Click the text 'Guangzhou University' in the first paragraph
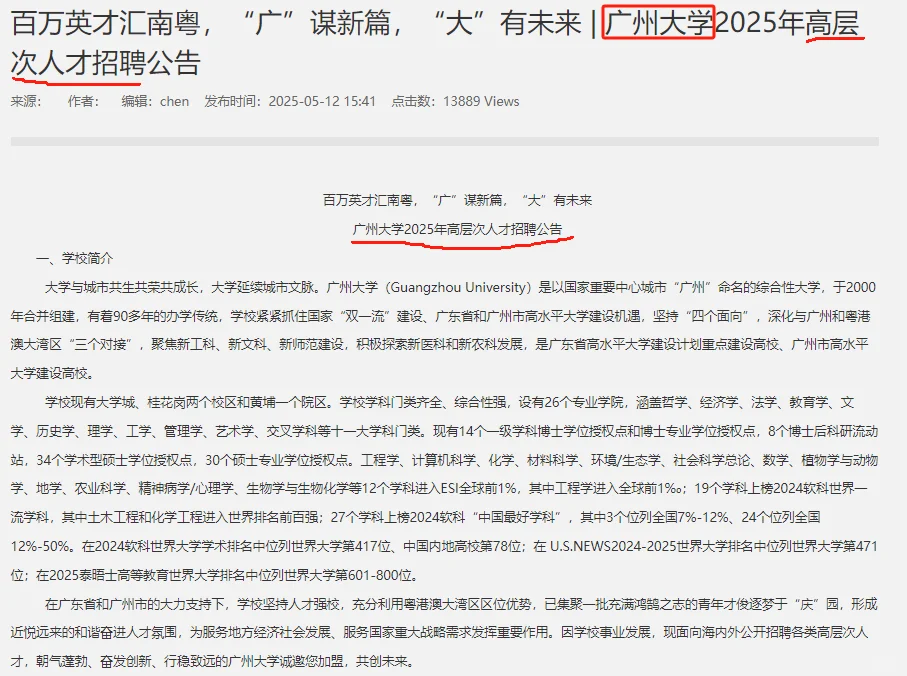This screenshot has width=907, height=676. [458, 287]
